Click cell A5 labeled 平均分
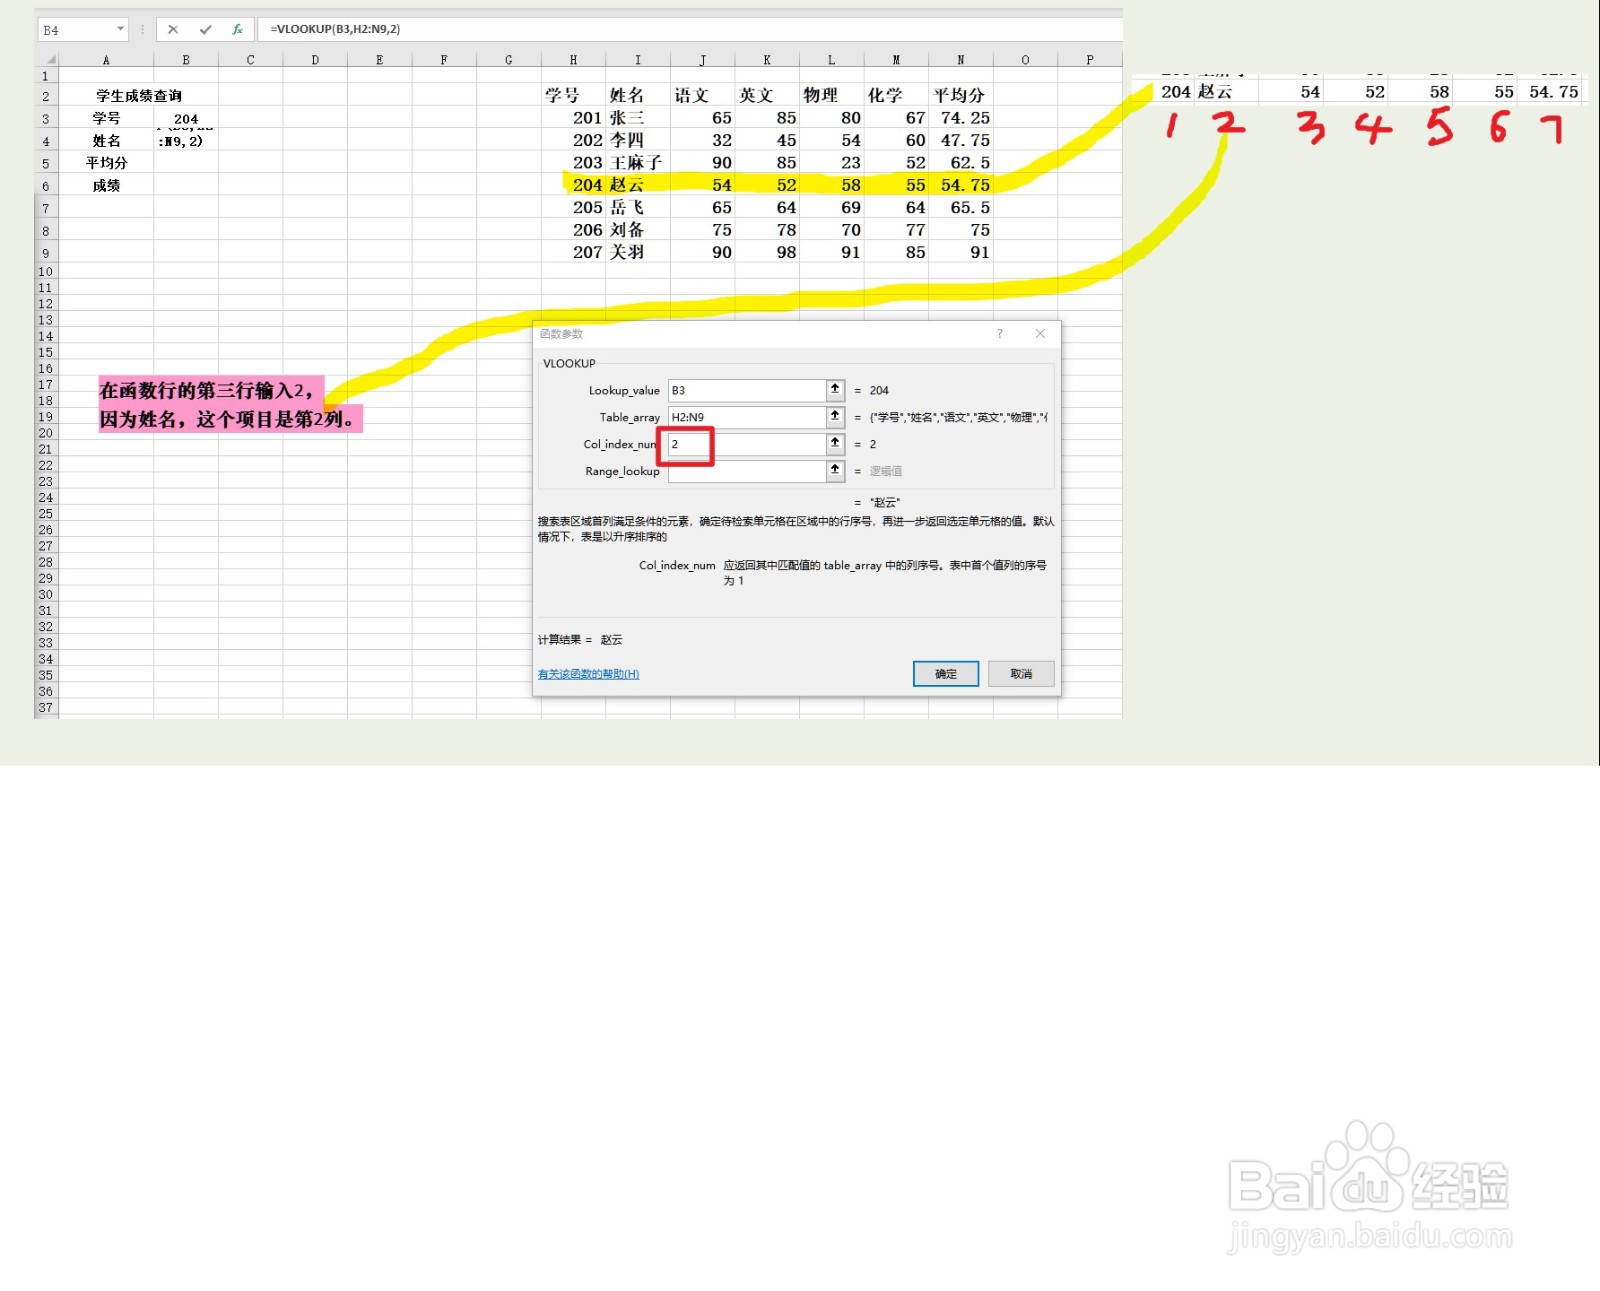Screen dimensions: 1600x1291 [106, 163]
